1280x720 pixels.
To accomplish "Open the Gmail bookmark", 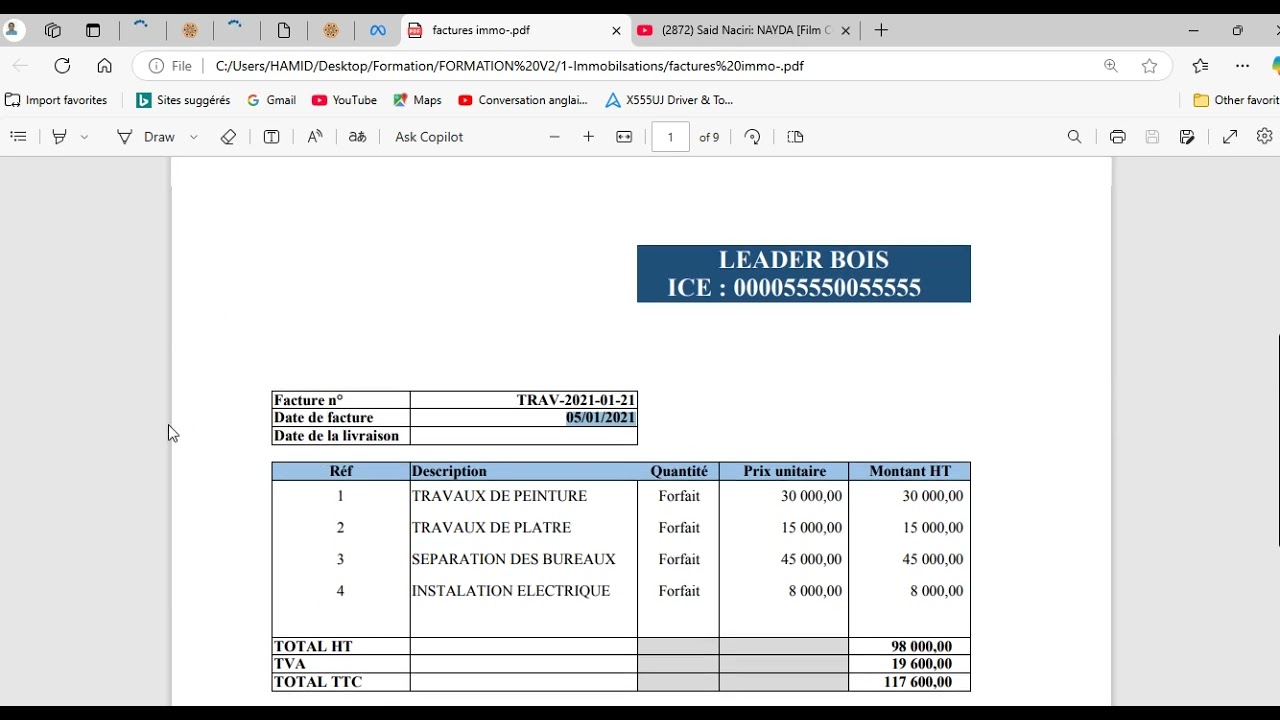I will pos(271,100).
